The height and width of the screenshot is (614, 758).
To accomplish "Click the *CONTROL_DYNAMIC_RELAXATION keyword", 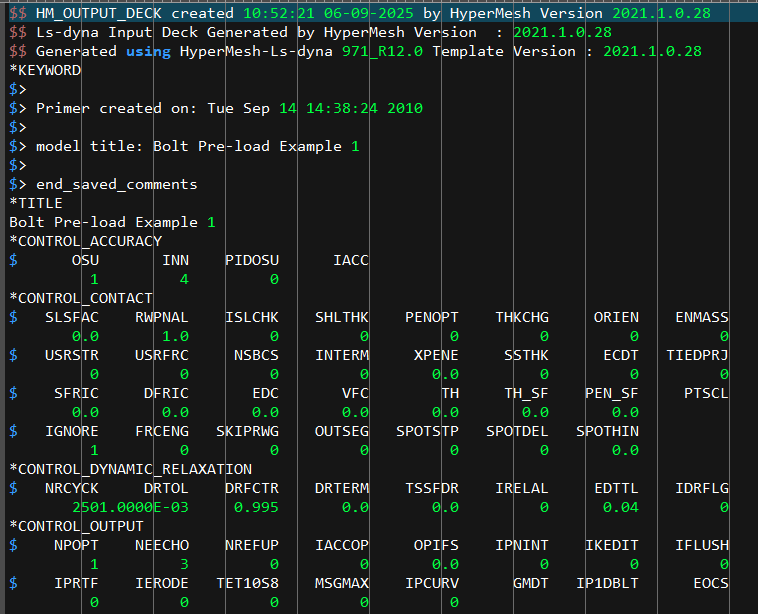I will [x=131, y=469].
